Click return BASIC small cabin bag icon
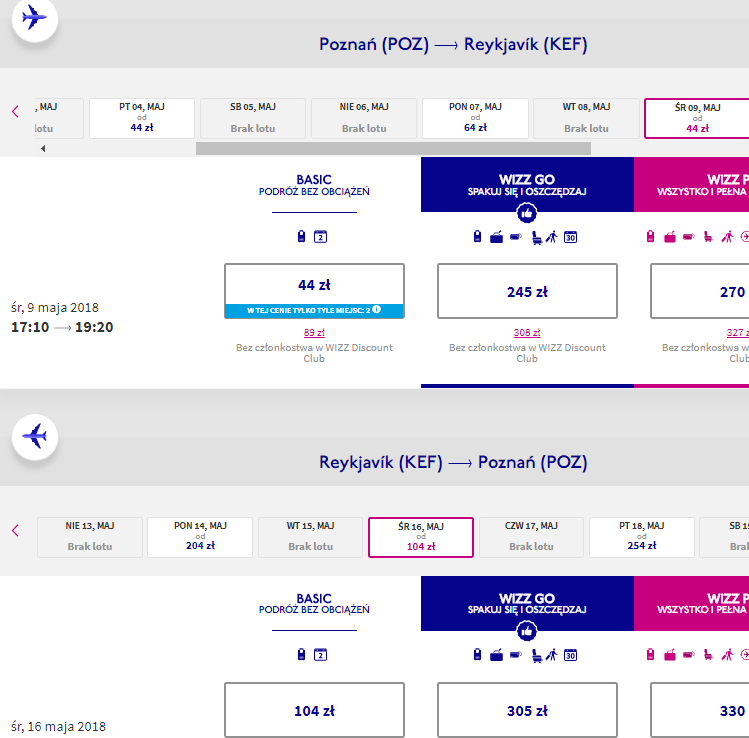 301,654
